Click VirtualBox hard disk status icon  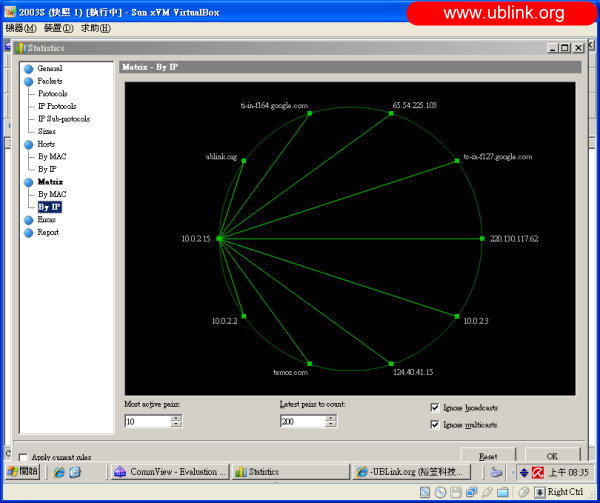click(x=425, y=492)
